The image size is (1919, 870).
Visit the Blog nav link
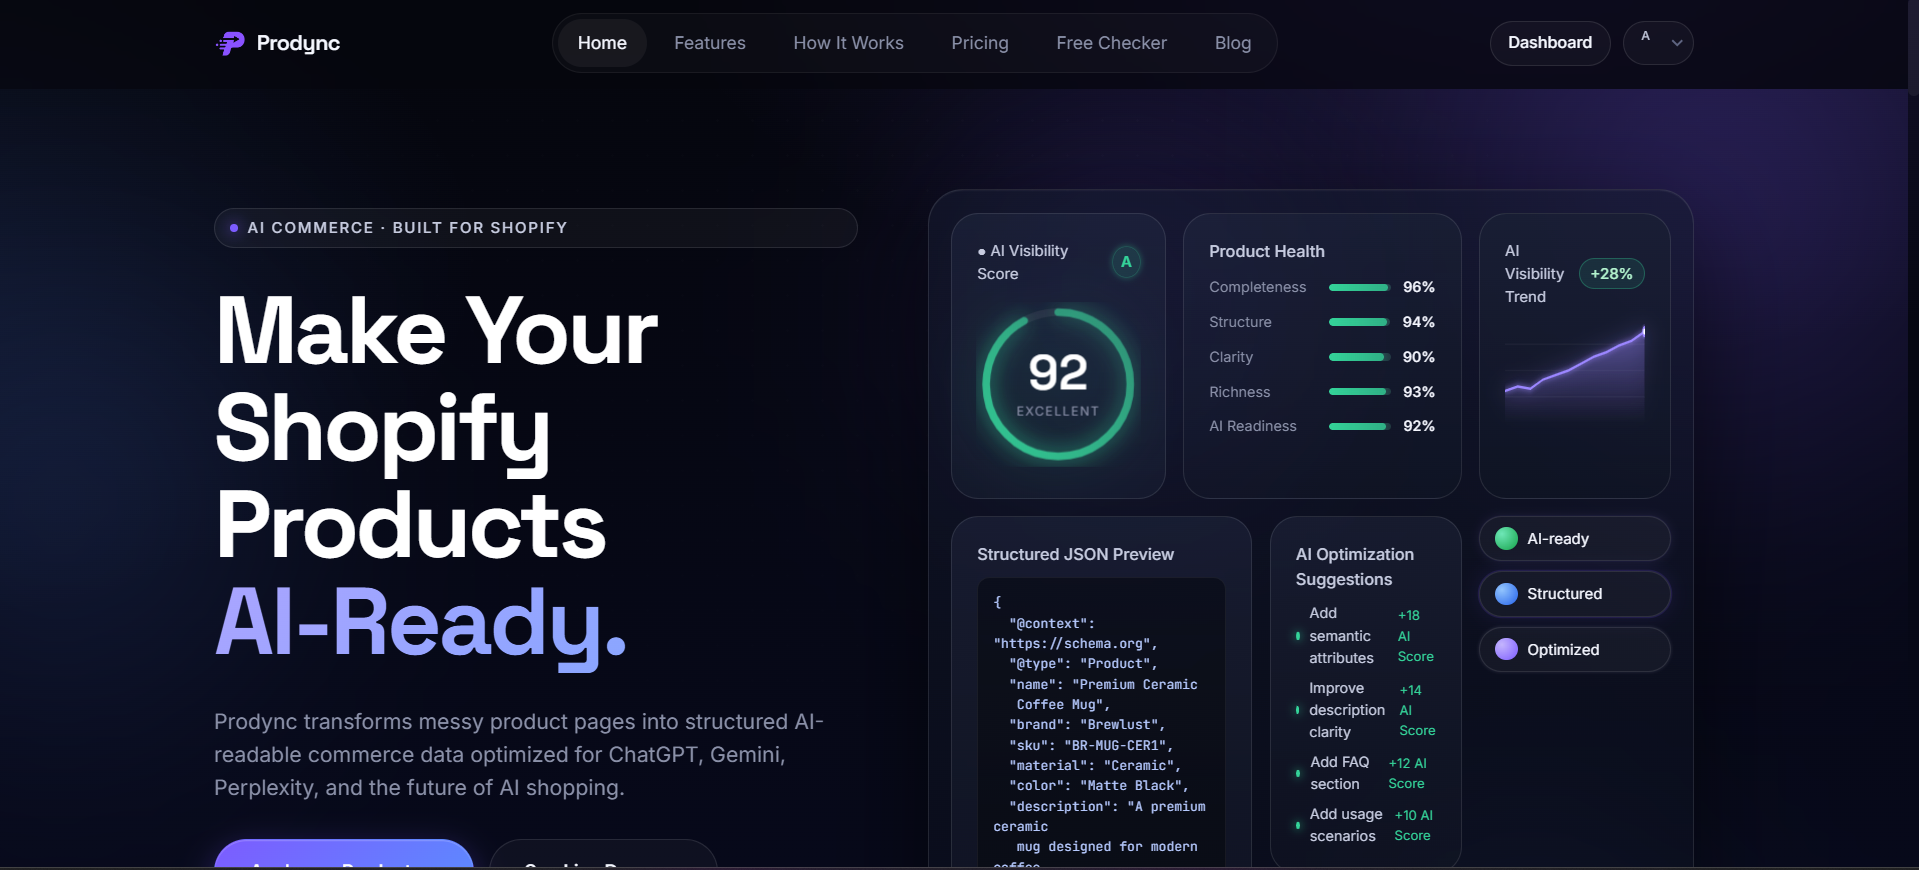(1233, 43)
